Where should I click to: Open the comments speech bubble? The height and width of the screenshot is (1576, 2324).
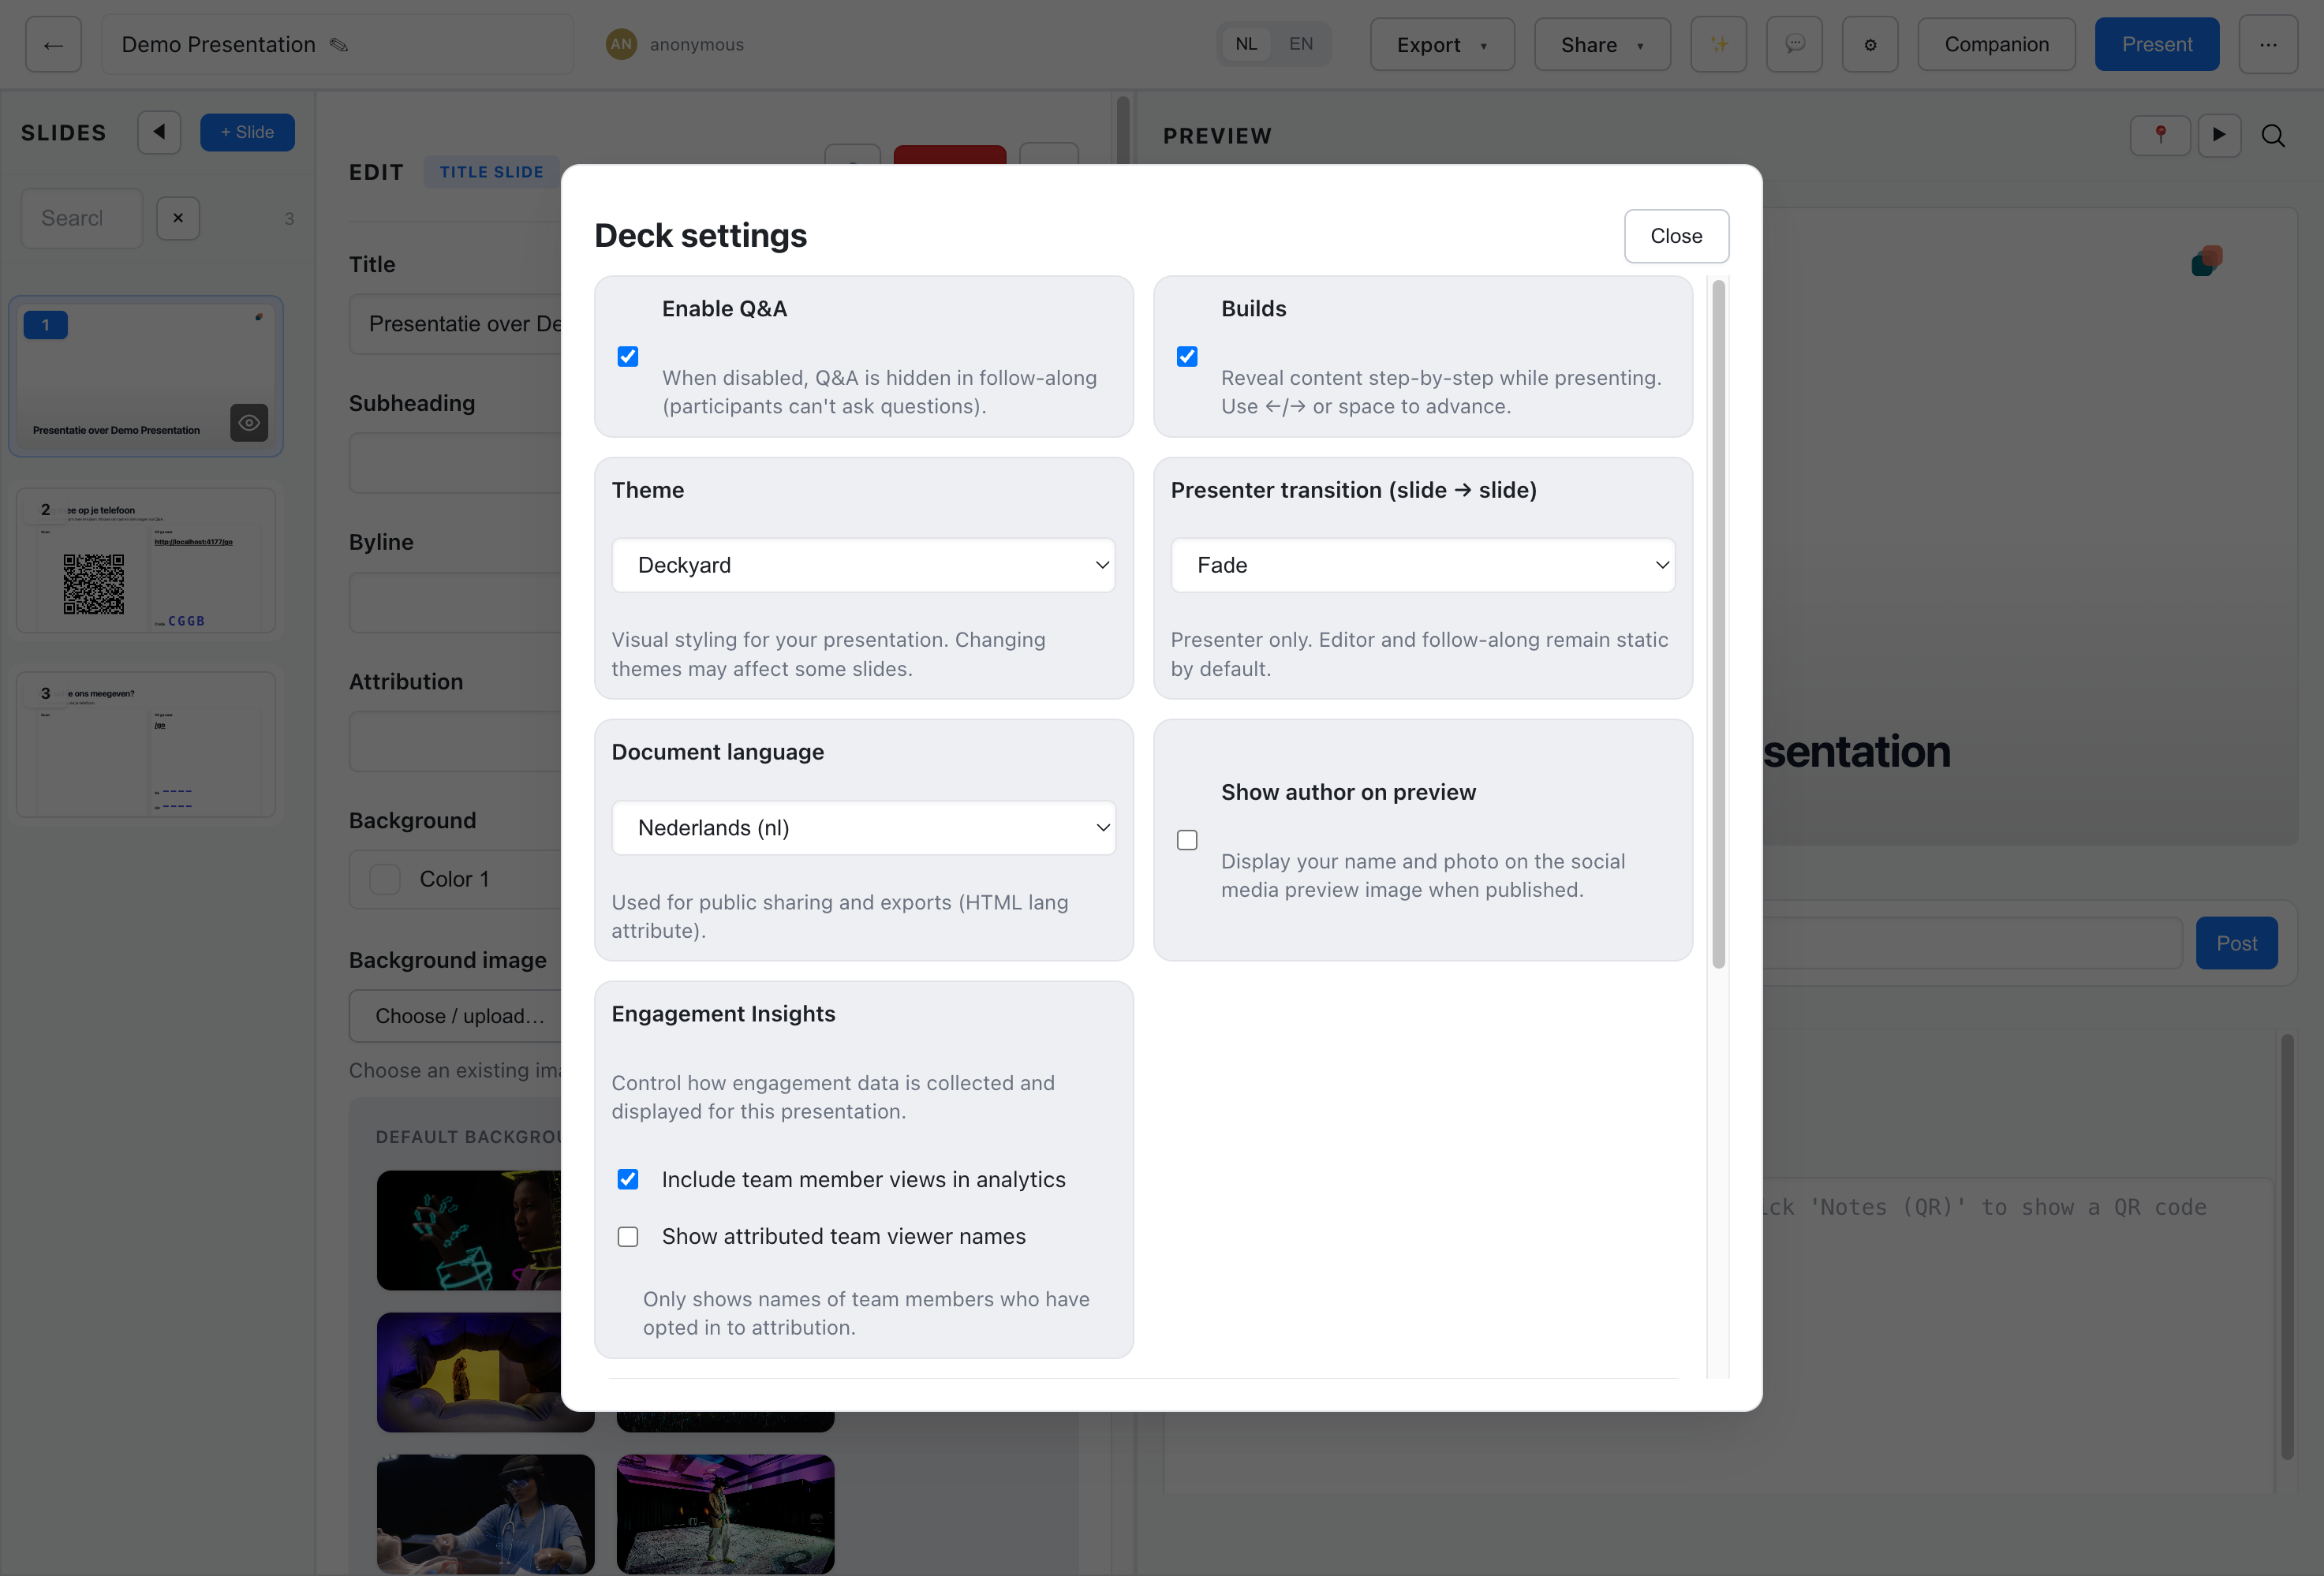[x=1794, y=45]
